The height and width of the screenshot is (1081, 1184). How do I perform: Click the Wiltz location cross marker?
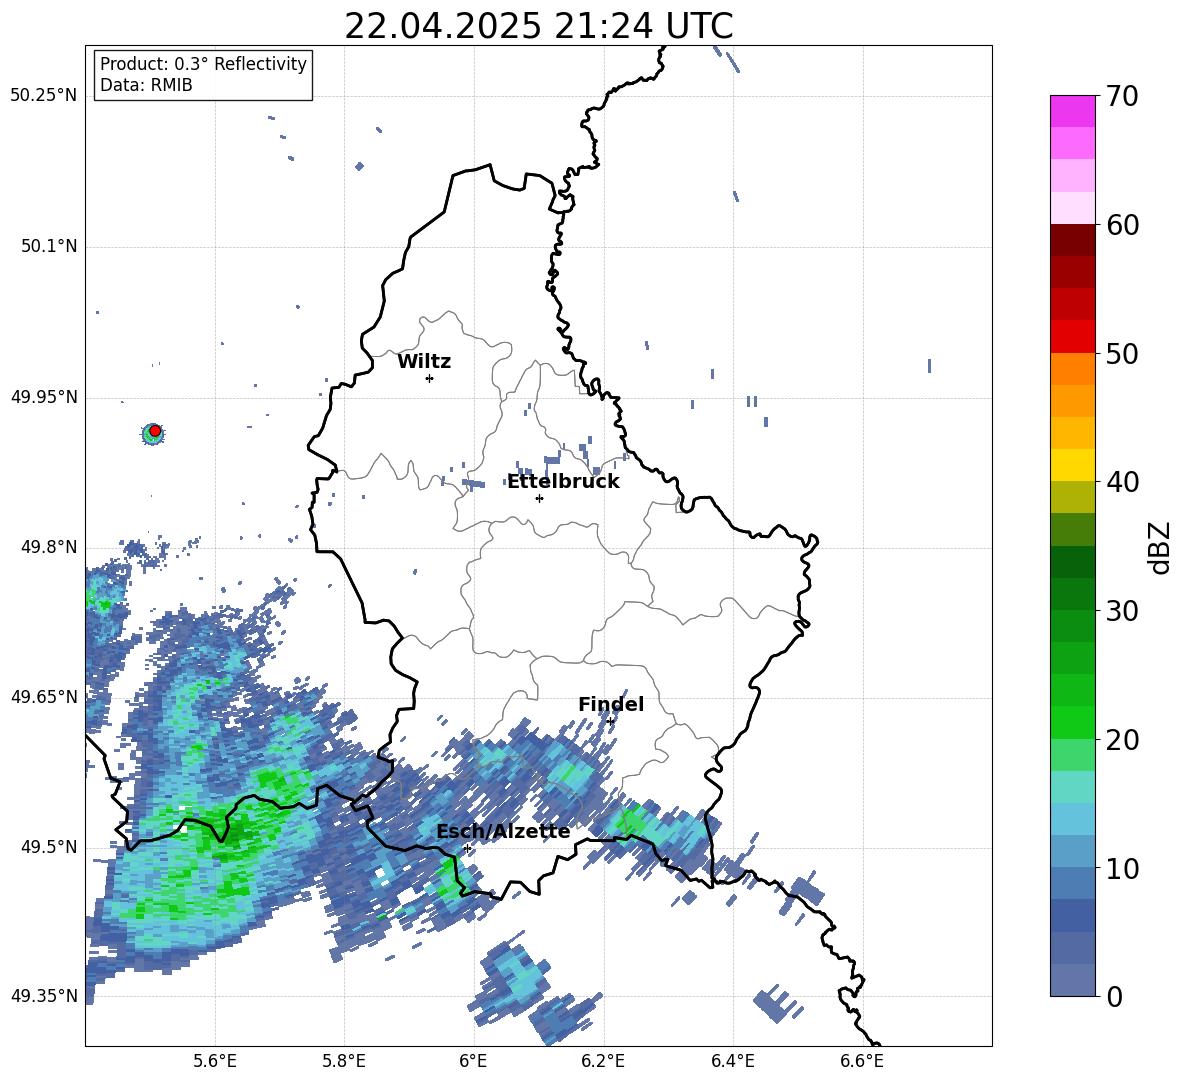click(x=430, y=378)
